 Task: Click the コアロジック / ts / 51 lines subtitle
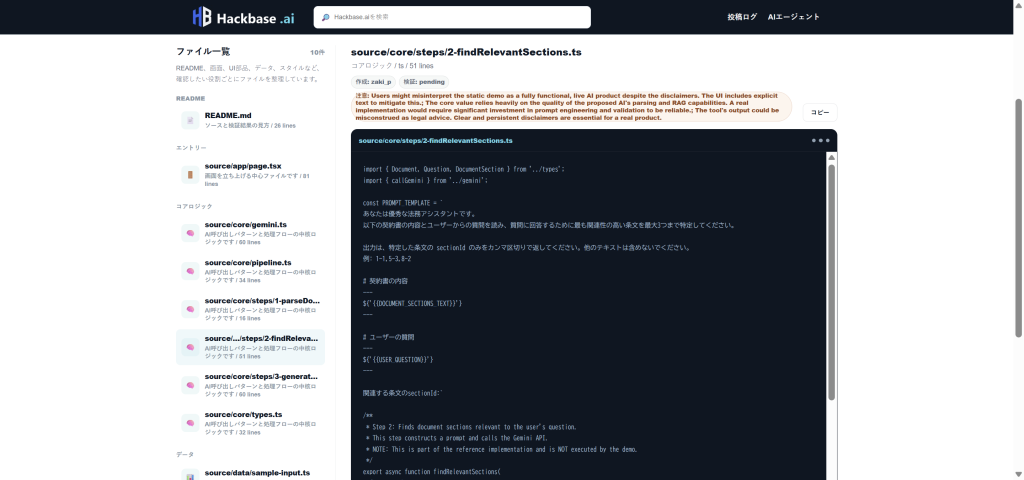[392, 66]
